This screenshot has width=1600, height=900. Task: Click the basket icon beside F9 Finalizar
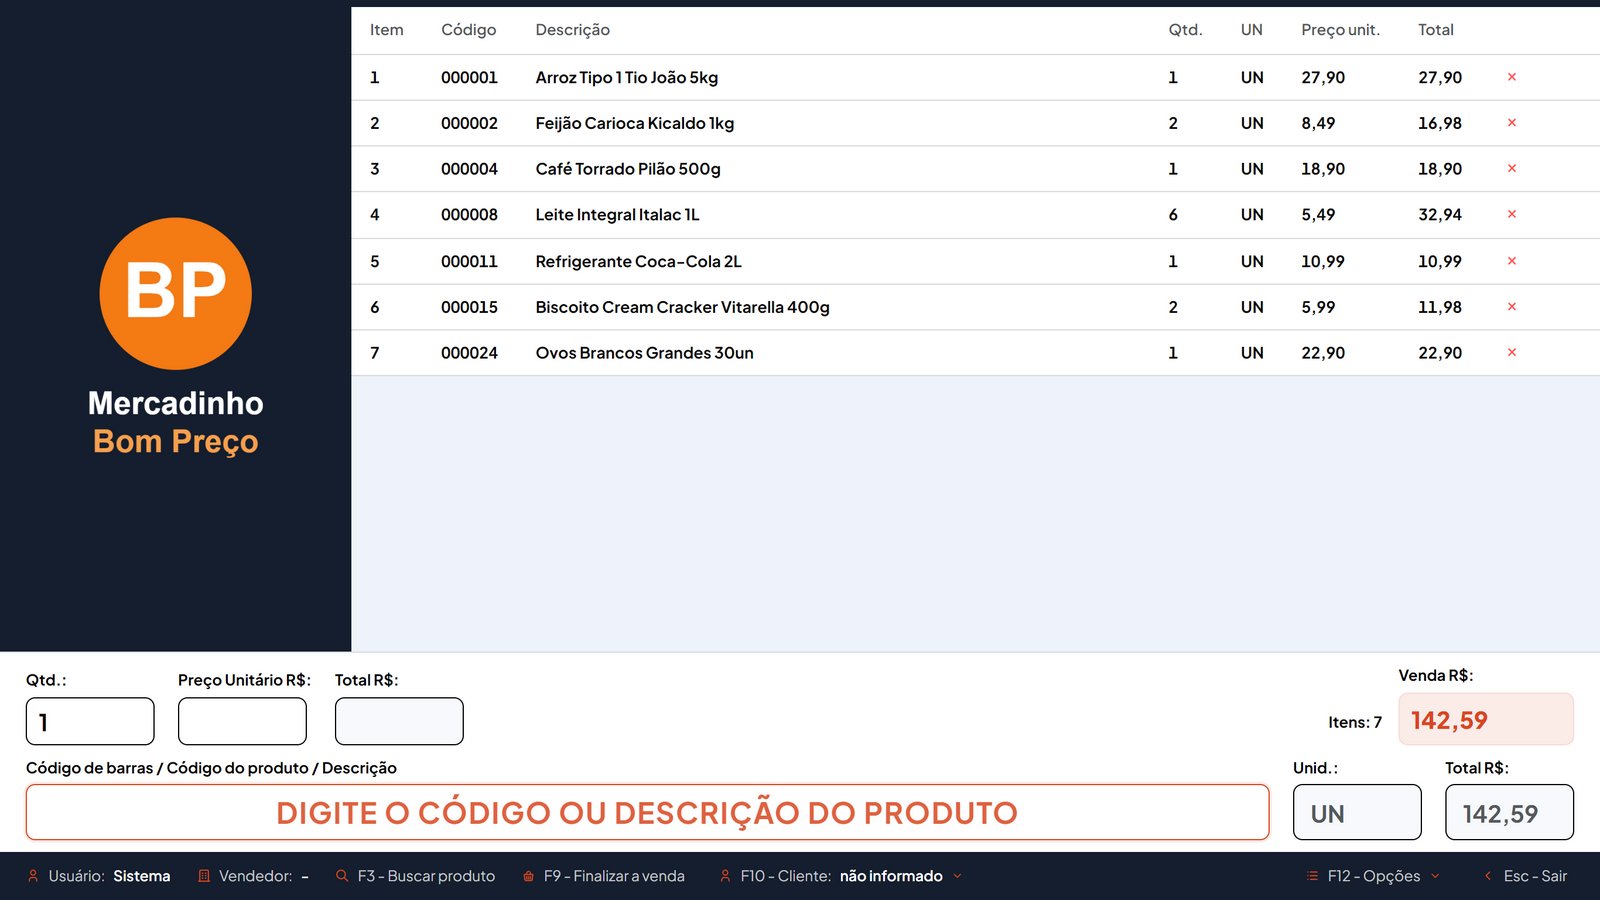click(528, 876)
